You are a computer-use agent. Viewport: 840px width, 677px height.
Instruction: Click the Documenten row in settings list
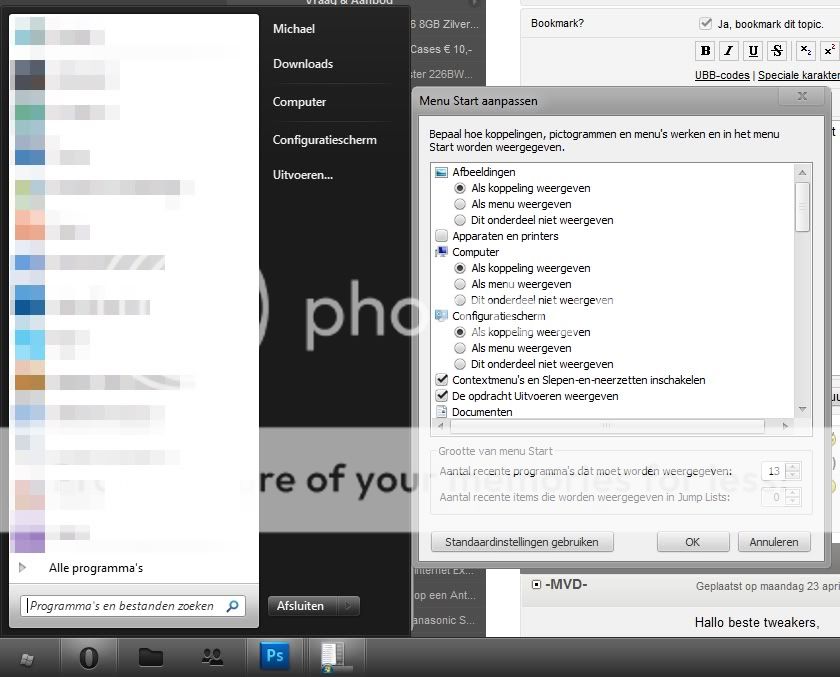[x=482, y=412]
